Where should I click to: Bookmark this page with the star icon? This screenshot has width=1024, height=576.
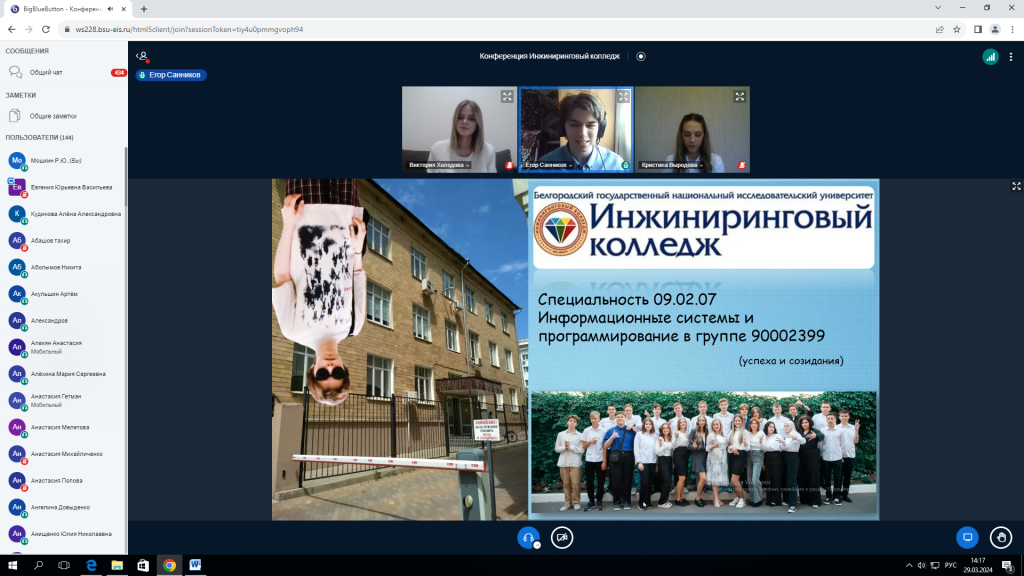(x=957, y=29)
